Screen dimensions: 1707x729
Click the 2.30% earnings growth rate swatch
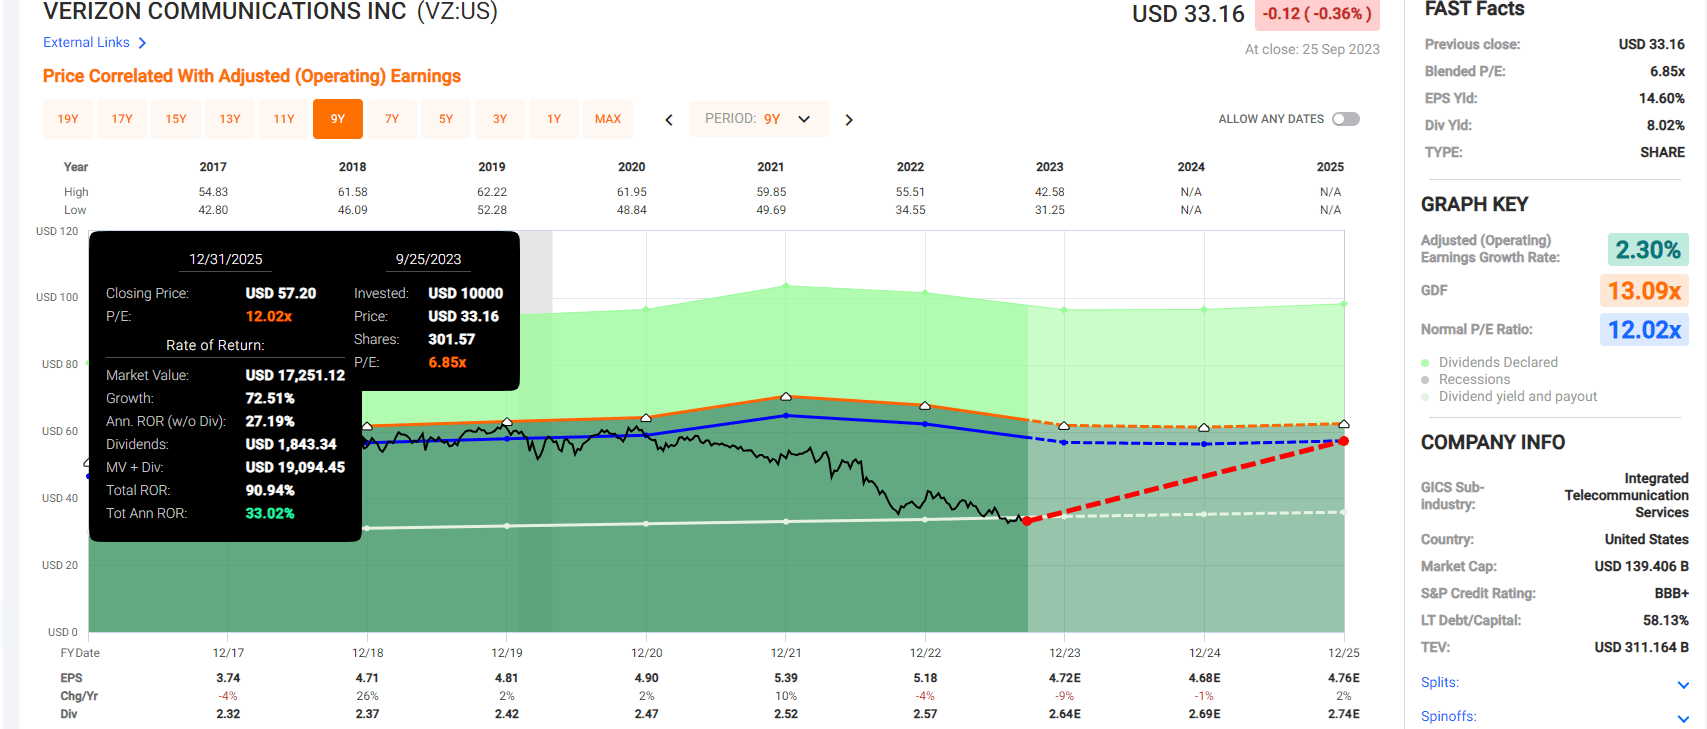1648,250
